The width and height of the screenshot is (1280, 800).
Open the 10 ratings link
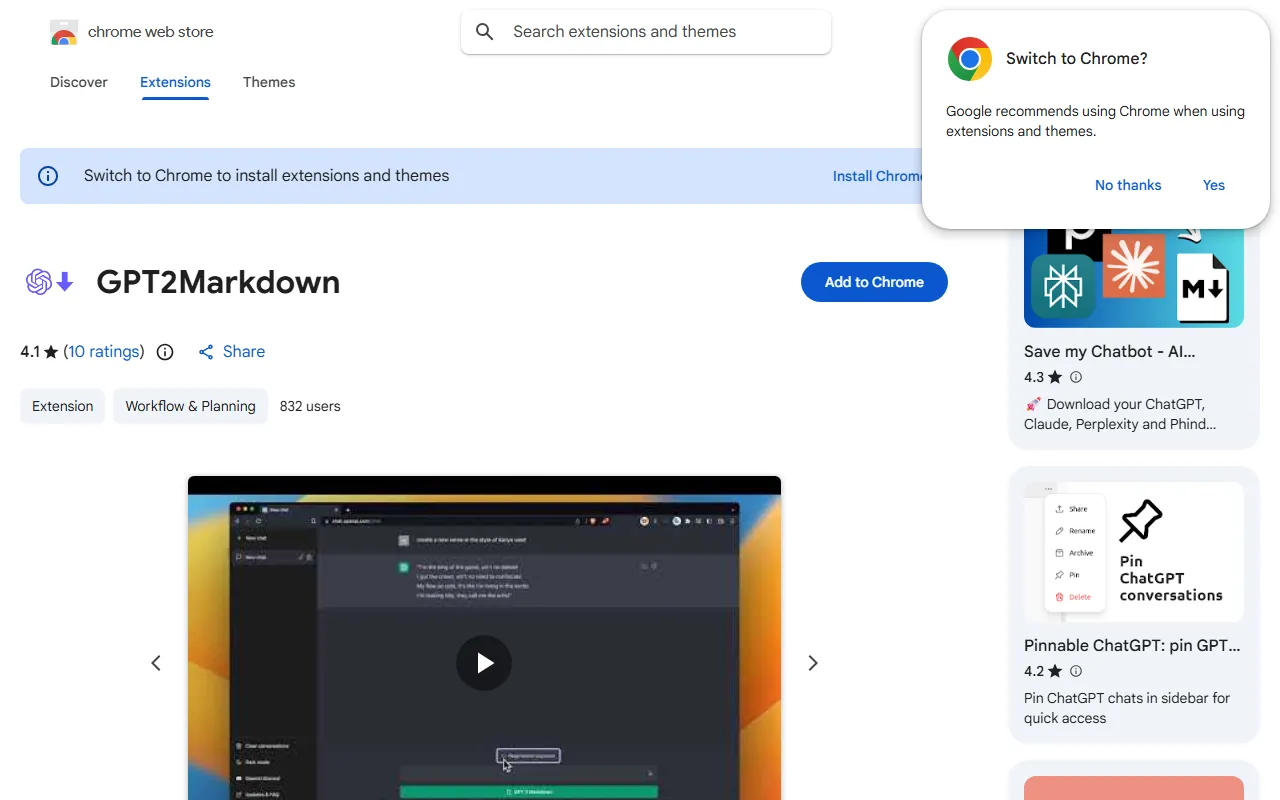(104, 352)
